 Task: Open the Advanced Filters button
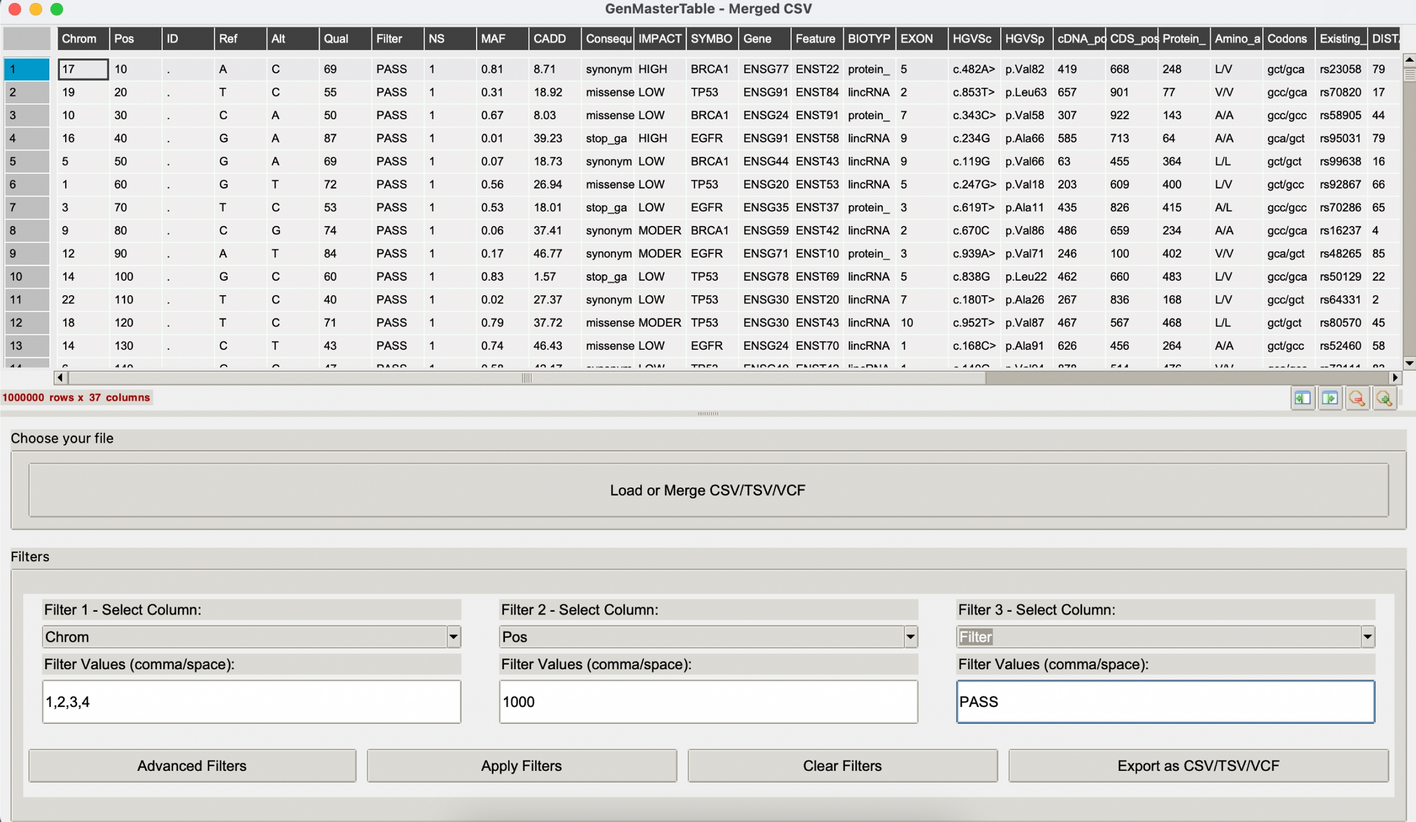pos(192,766)
